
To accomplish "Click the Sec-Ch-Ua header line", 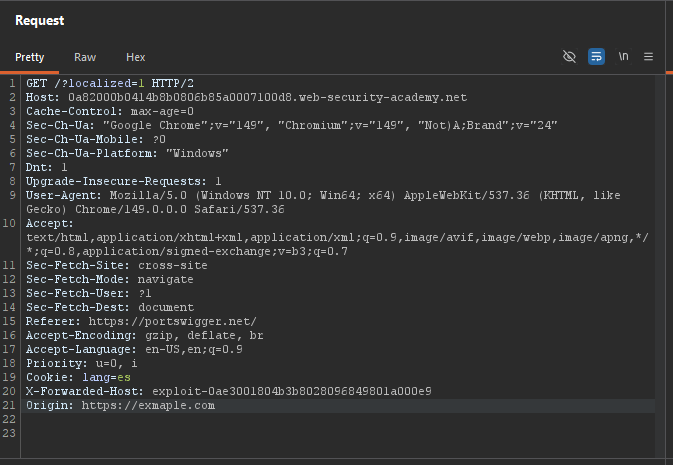I will (291, 125).
